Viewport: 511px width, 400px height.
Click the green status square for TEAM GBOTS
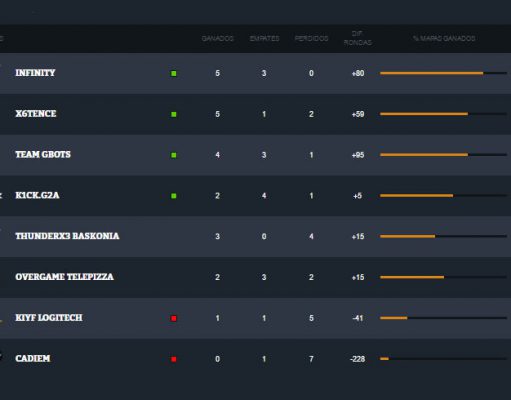coord(174,155)
